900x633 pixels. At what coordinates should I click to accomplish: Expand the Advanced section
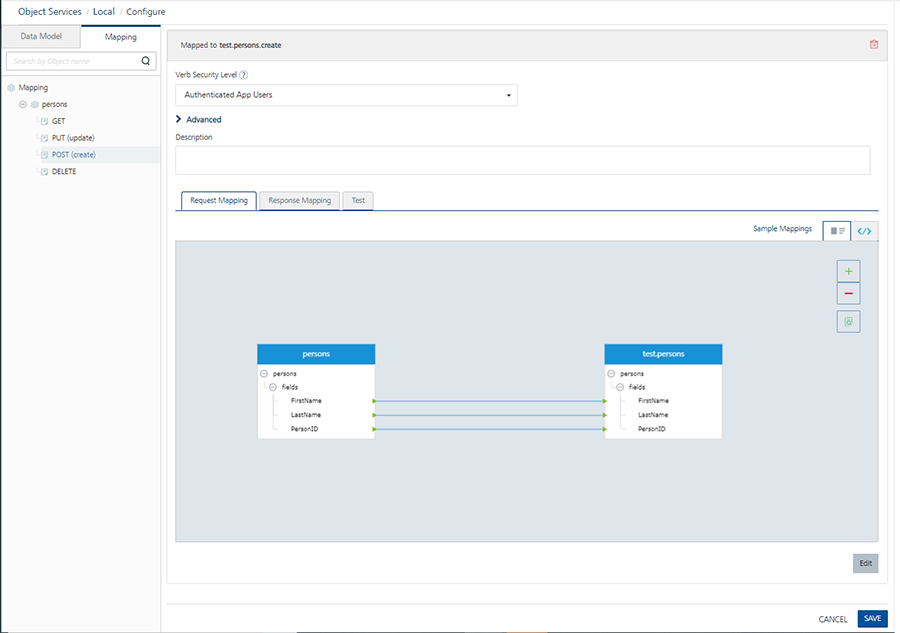(x=198, y=120)
